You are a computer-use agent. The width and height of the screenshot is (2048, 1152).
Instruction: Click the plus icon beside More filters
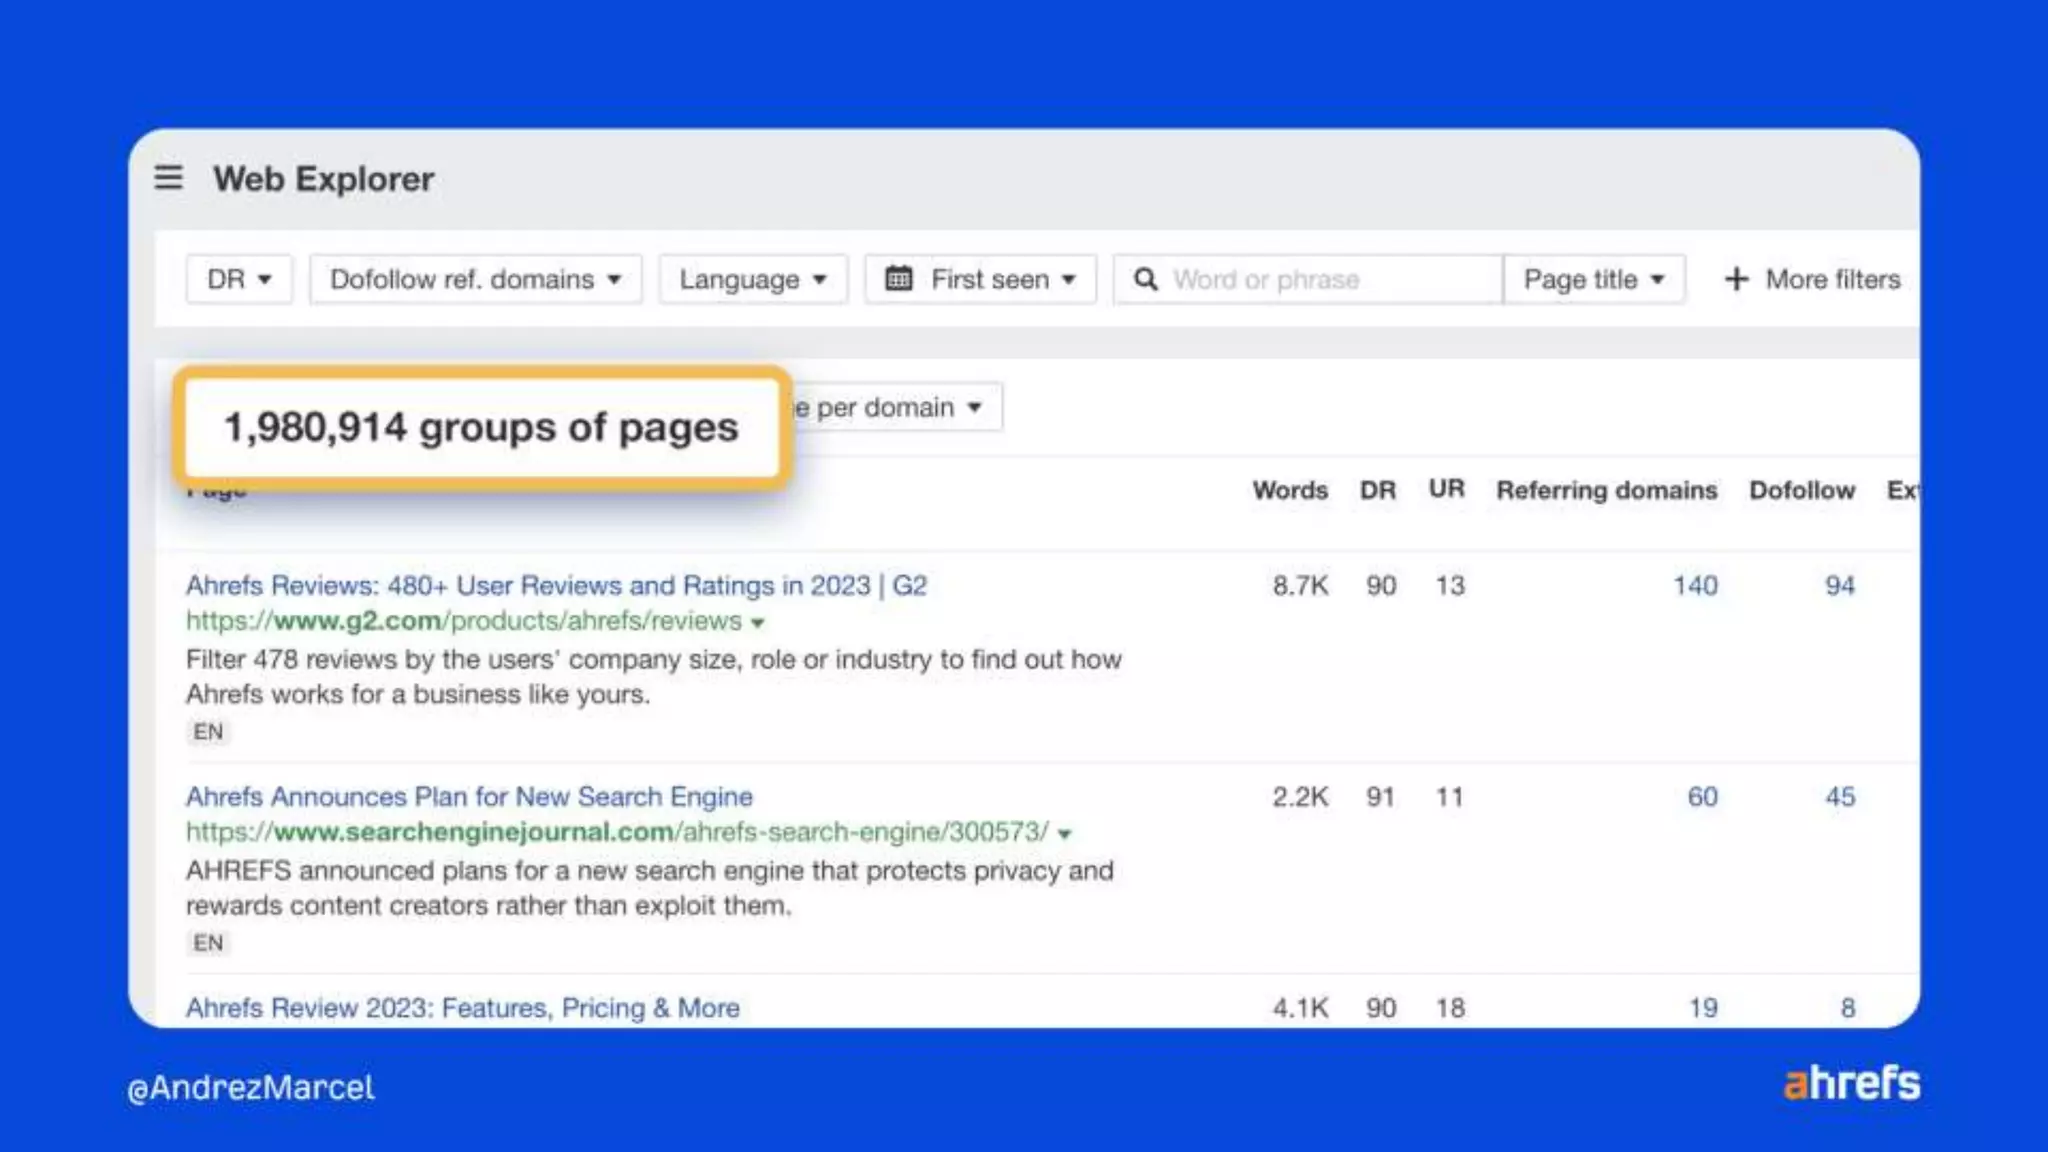pyautogui.click(x=1737, y=279)
